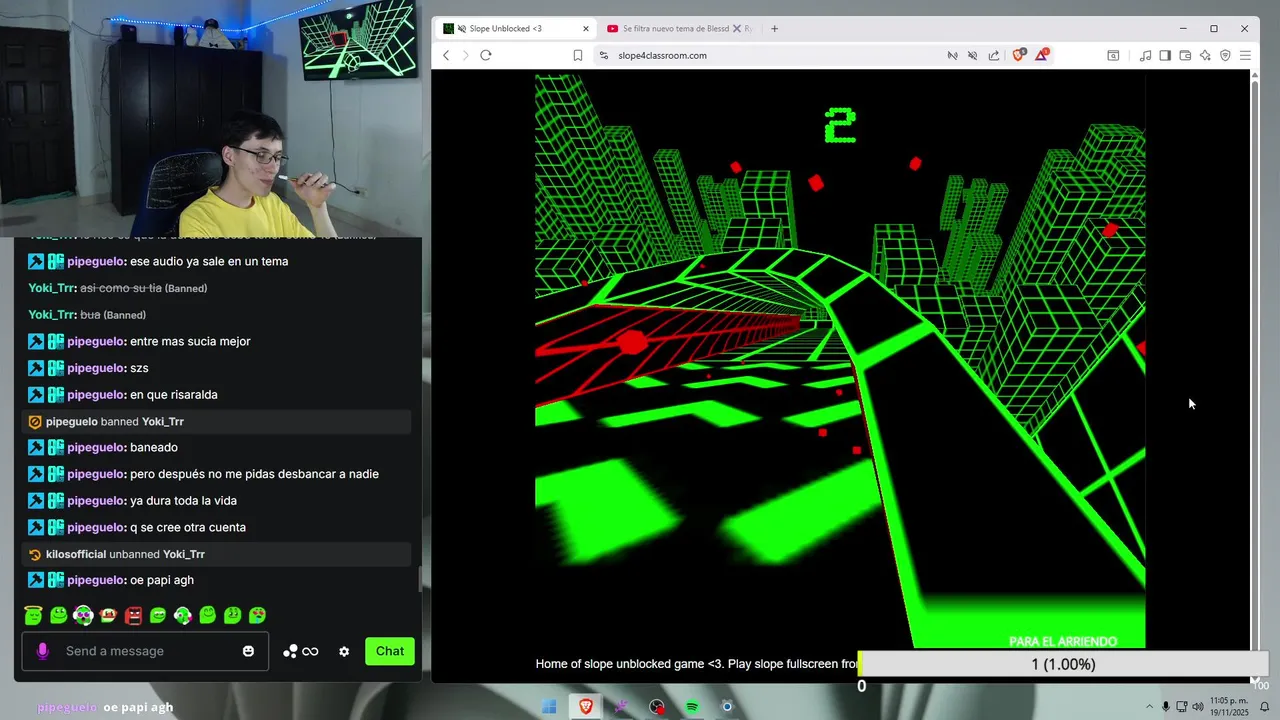Open the Brave VPN shield icon
1280x720 pixels.
coord(1225,55)
